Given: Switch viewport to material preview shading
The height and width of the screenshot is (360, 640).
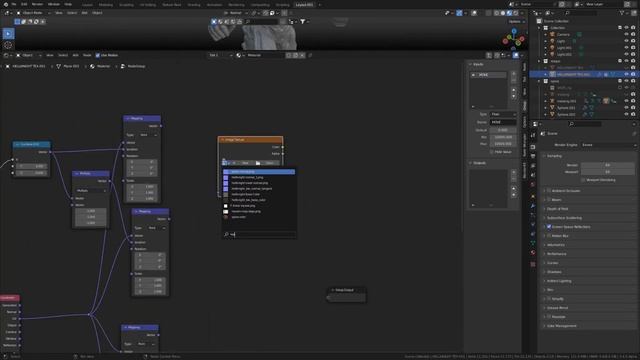Looking at the screenshot, I should coord(509,13).
